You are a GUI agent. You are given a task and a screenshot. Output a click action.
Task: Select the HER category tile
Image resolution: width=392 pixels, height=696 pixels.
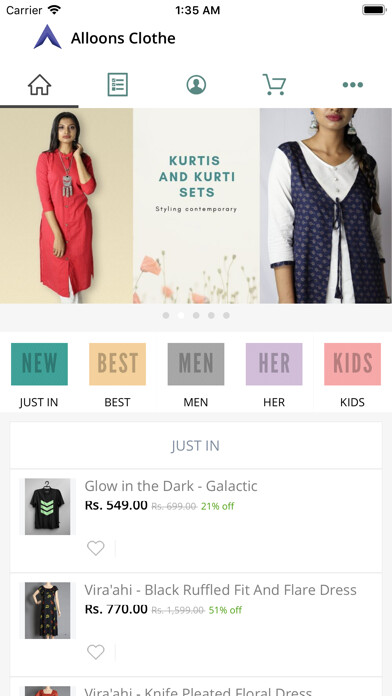pos(274,364)
